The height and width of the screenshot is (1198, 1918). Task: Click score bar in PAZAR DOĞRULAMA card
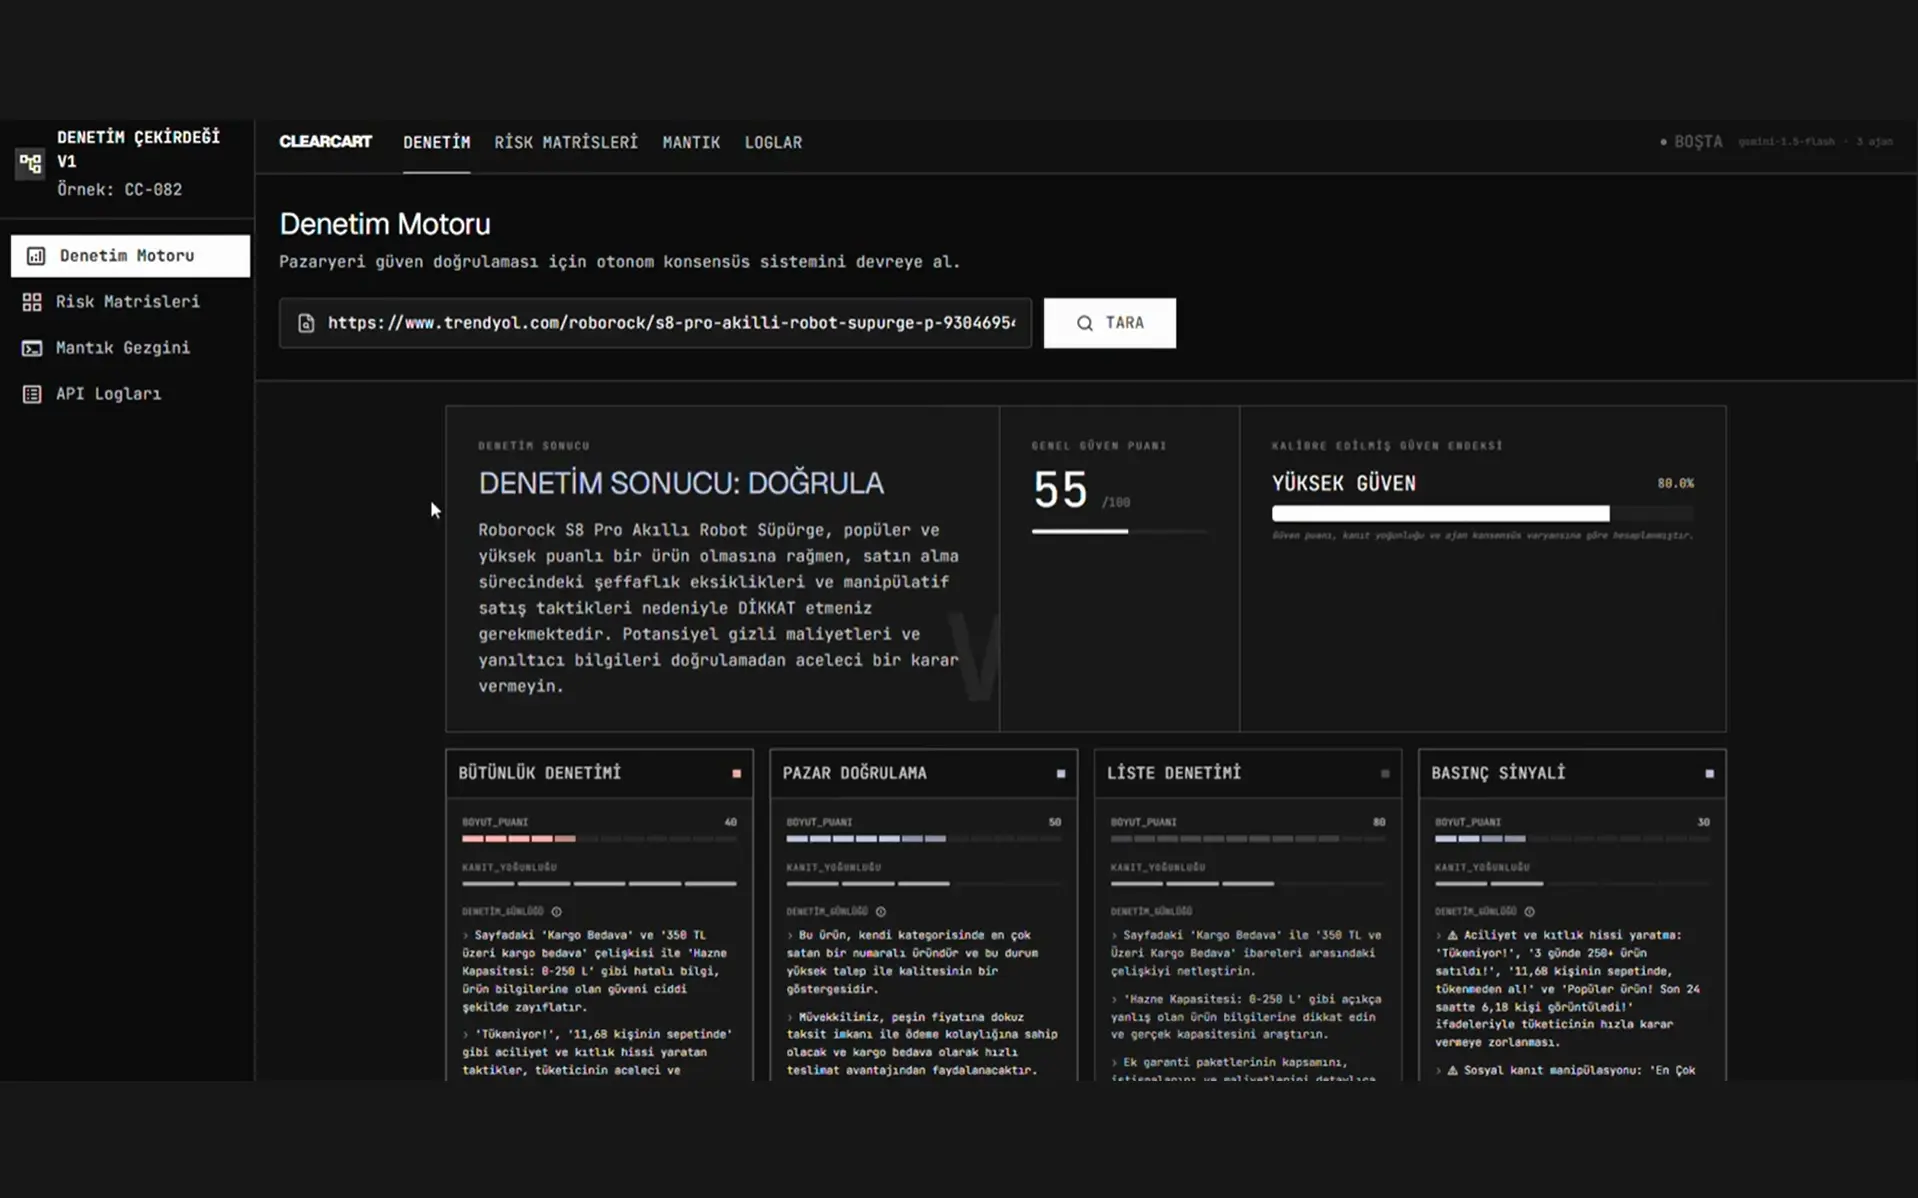923,839
